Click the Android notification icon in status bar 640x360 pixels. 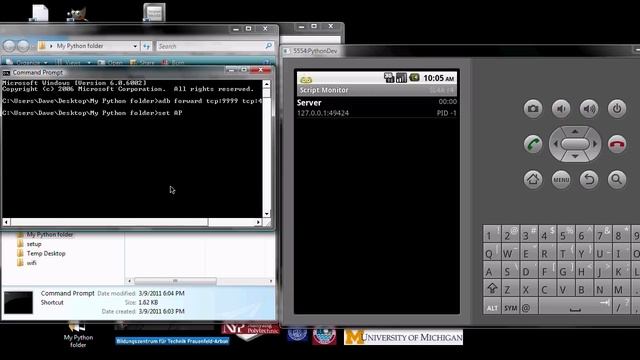tap(306, 79)
